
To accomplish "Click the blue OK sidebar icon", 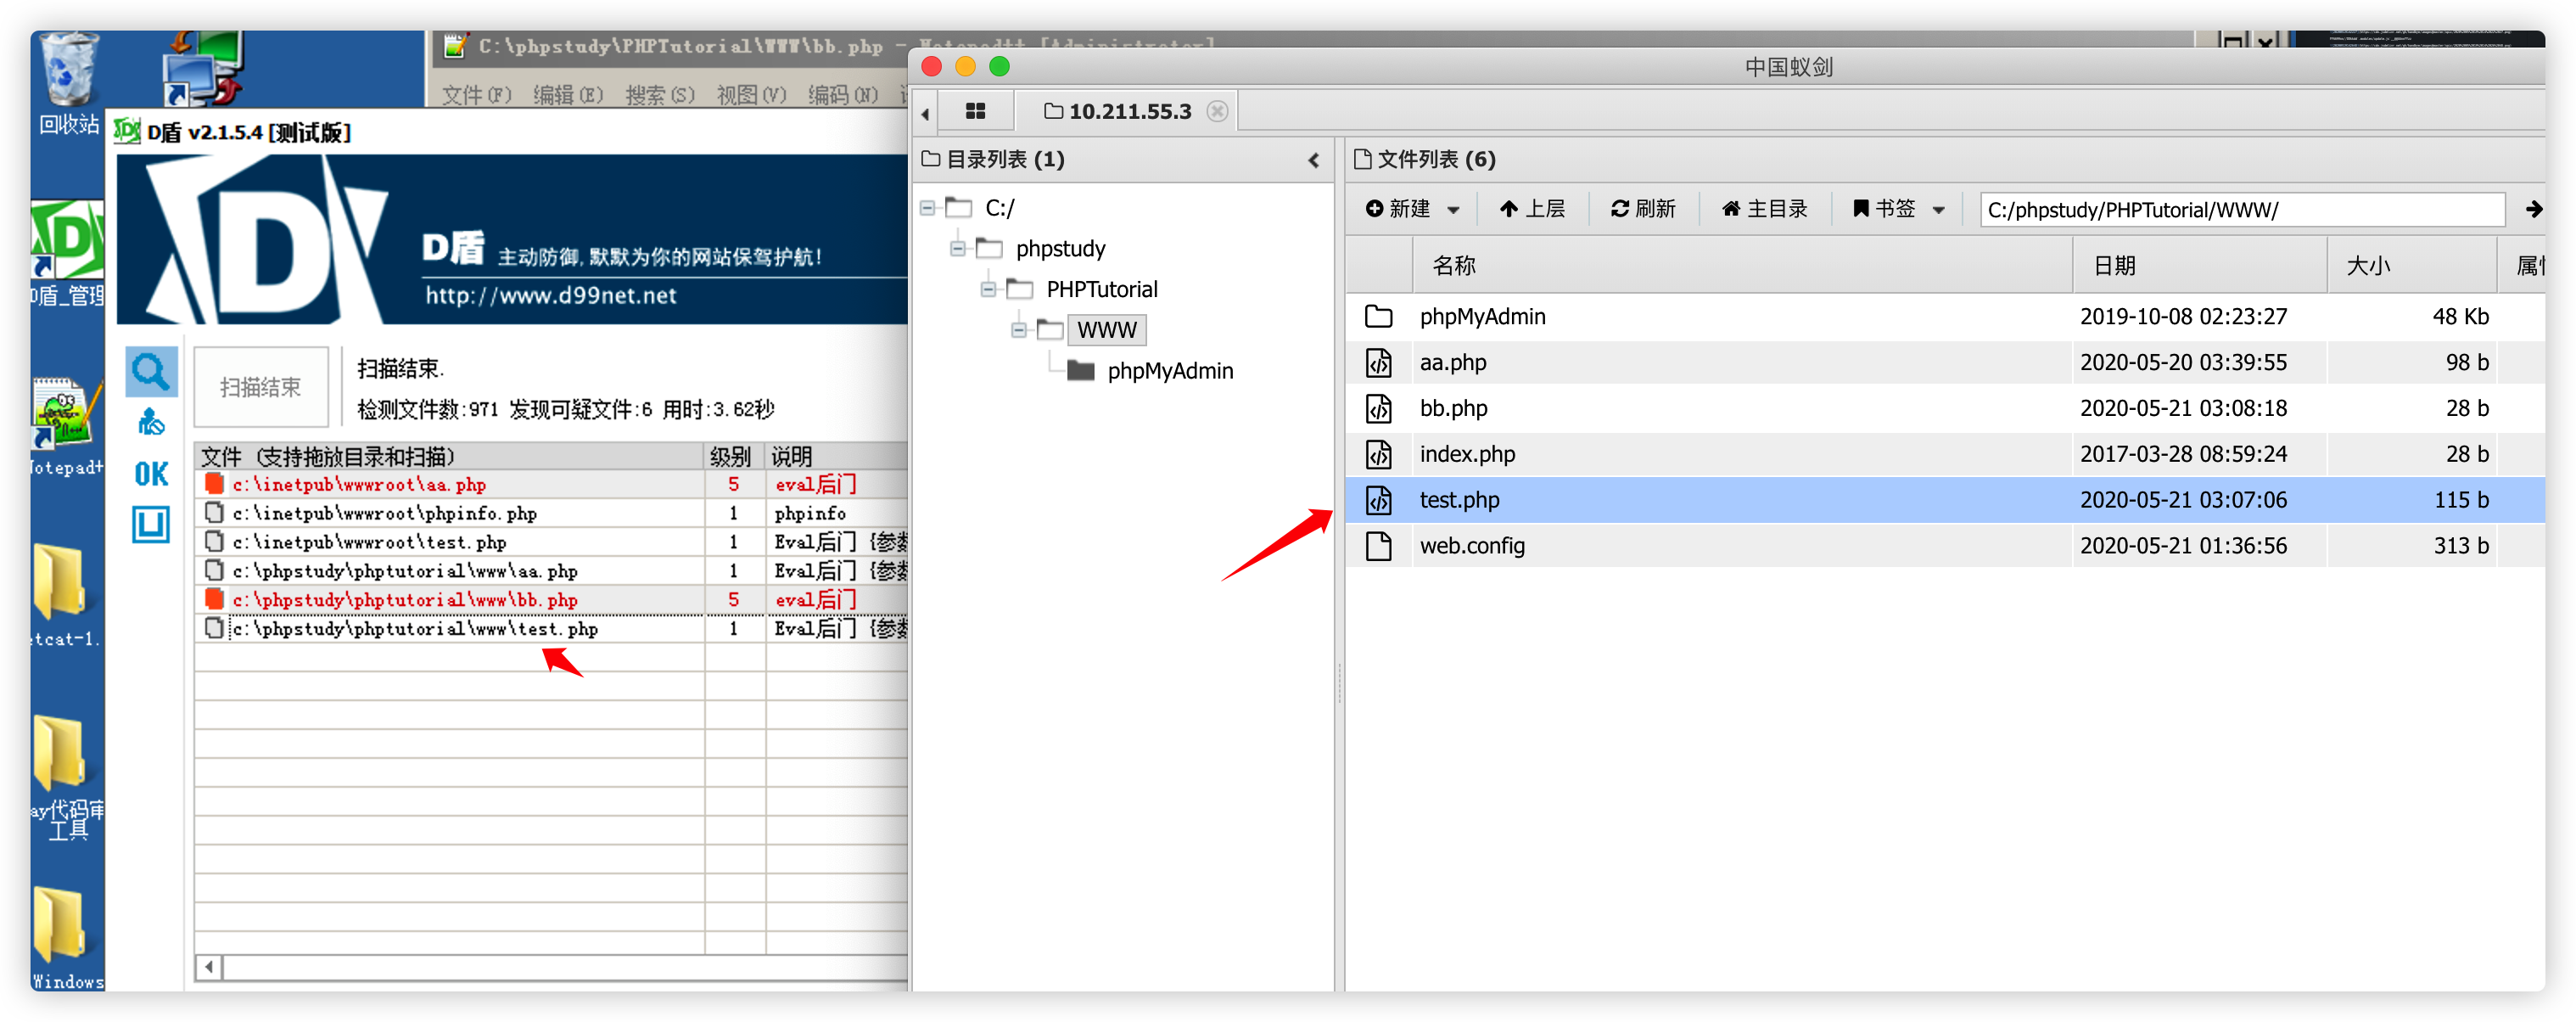I will pyautogui.click(x=151, y=473).
